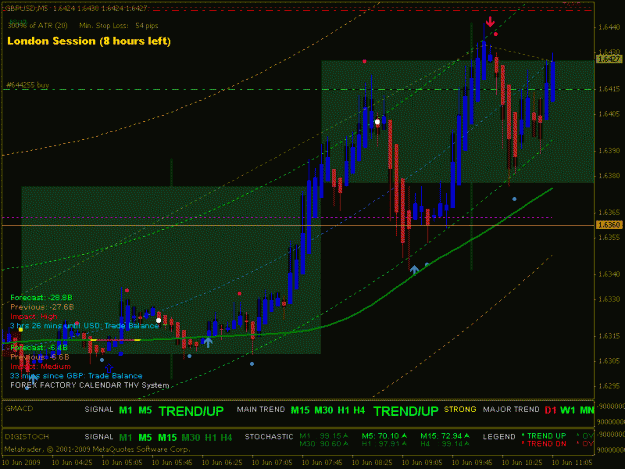Click M5 in the GMACD signal row

(x=145, y=410)
